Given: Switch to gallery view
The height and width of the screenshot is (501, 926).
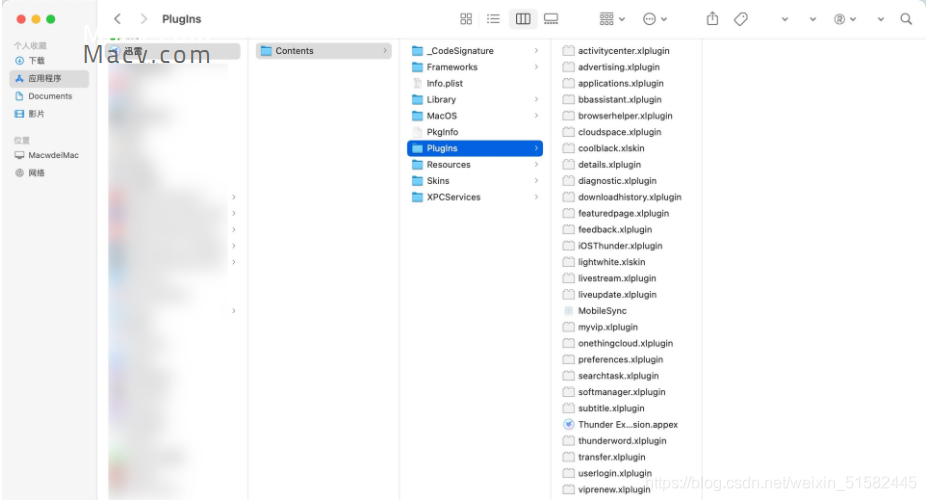Looking at the screenshot, I should pyautogui.click(x=551, y=19).
